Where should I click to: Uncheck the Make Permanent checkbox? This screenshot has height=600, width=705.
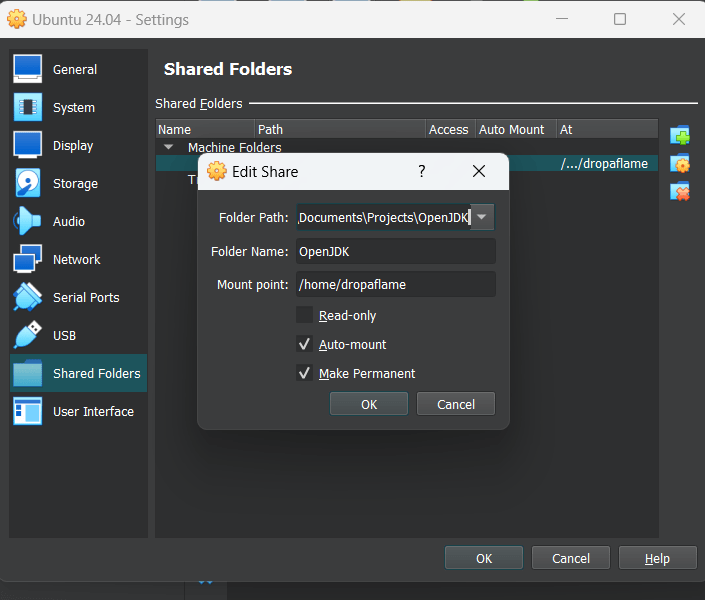(304, 373)
